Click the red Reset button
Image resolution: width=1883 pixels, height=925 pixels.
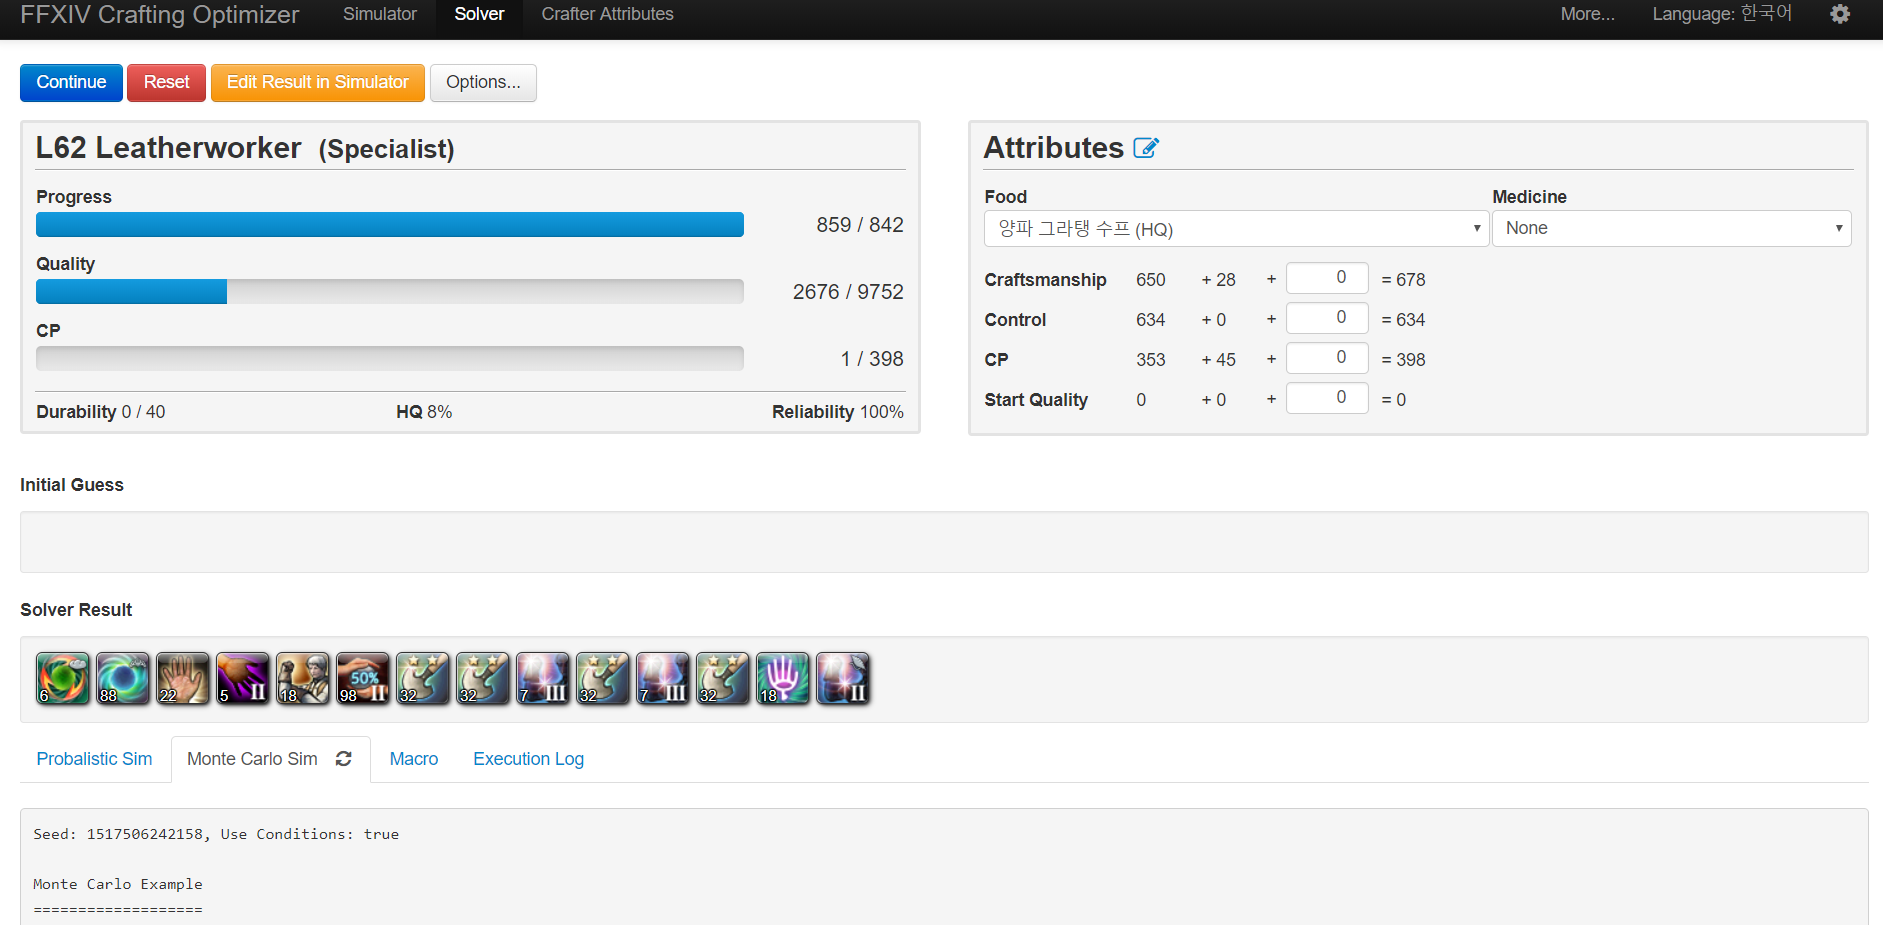click(166, 82)
